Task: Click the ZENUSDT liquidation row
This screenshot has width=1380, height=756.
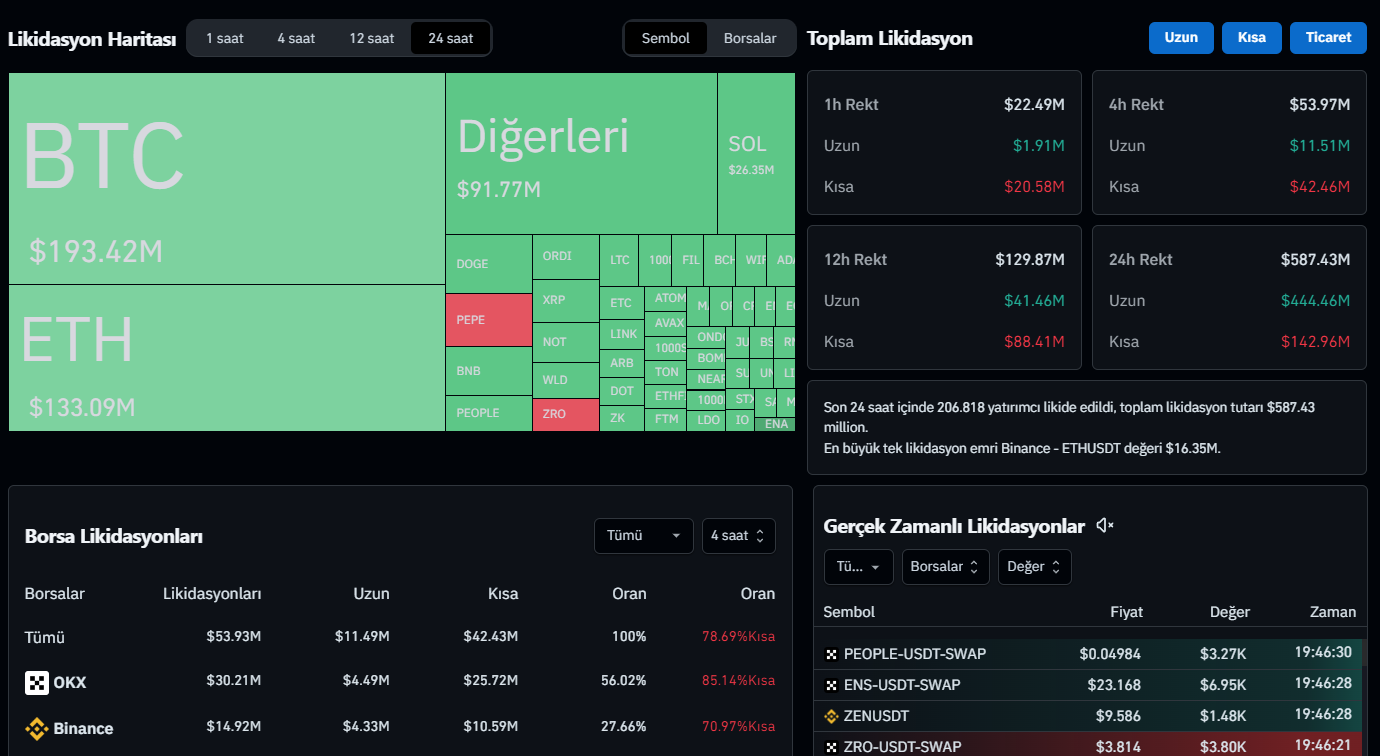Action: pos(1090,716)
